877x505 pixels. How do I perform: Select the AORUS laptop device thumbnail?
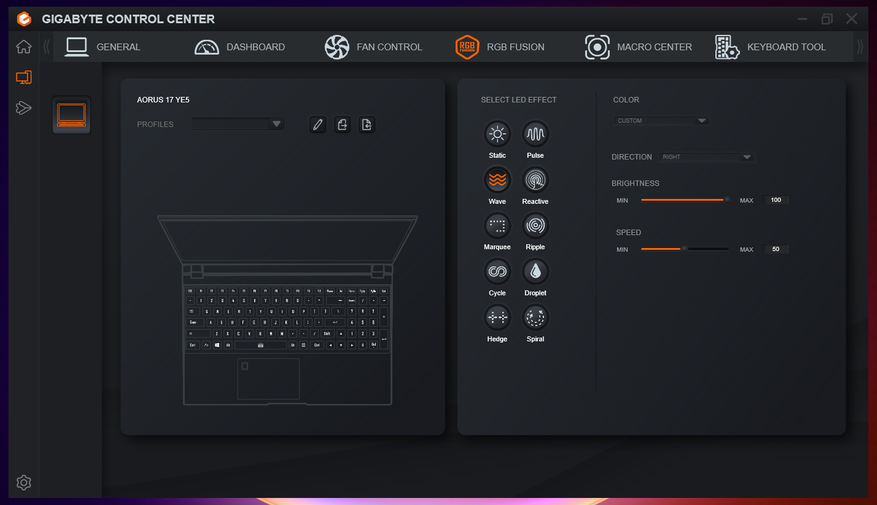pos(71,115)
